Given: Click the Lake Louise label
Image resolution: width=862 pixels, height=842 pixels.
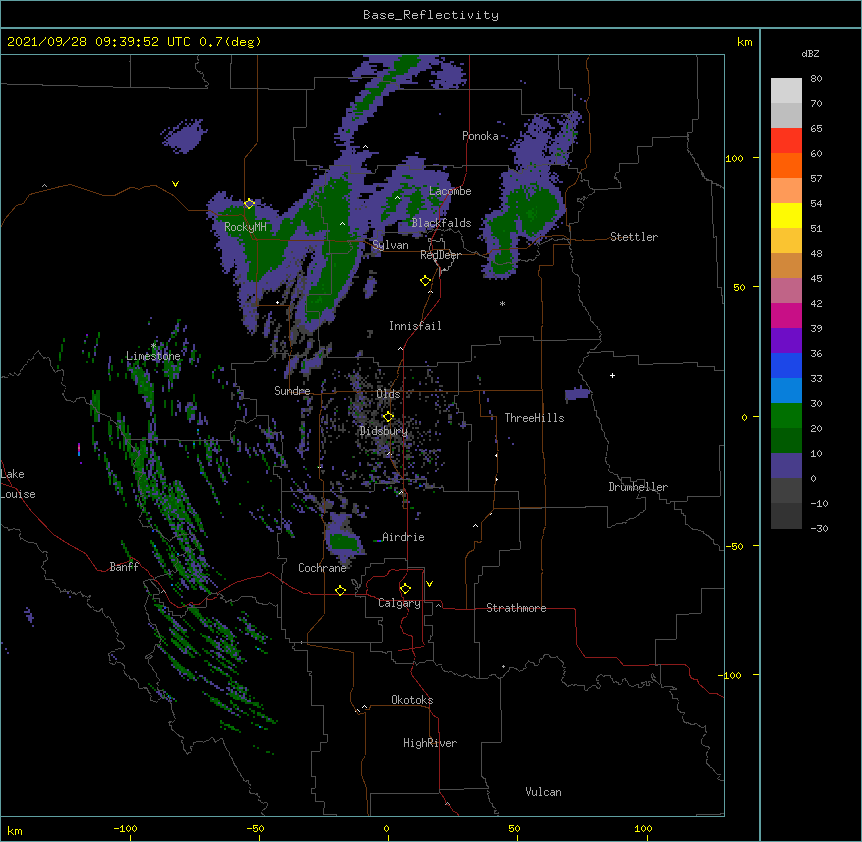Looking at the screenshot, I should 17,484.
